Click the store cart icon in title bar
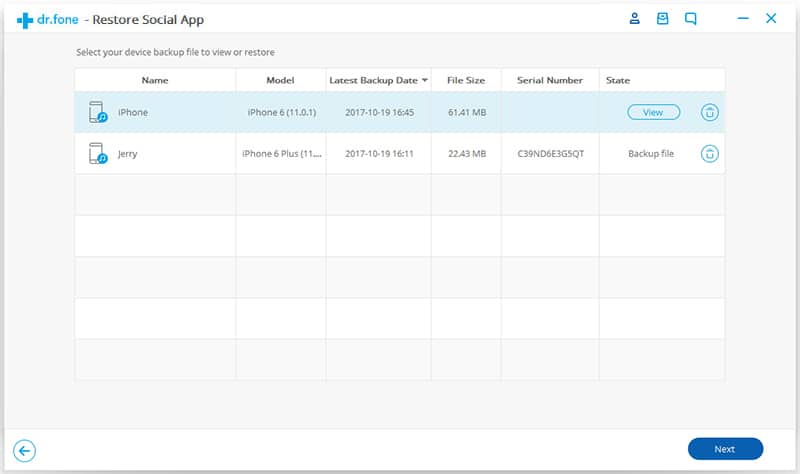Image resolution: width=800 pixels, height=474 pixels. (x=662, y=19)
